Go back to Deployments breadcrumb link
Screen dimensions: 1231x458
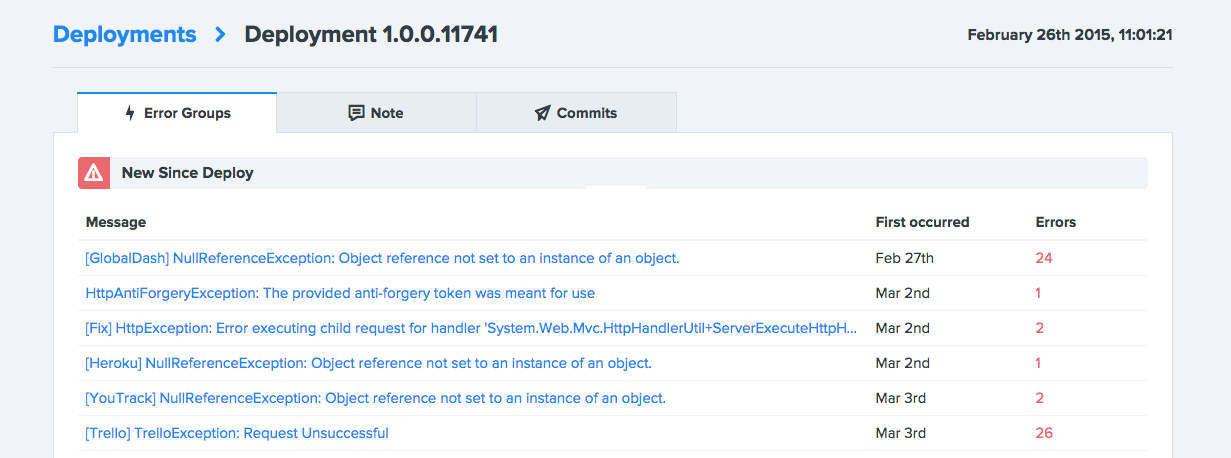tap(124, 35)
